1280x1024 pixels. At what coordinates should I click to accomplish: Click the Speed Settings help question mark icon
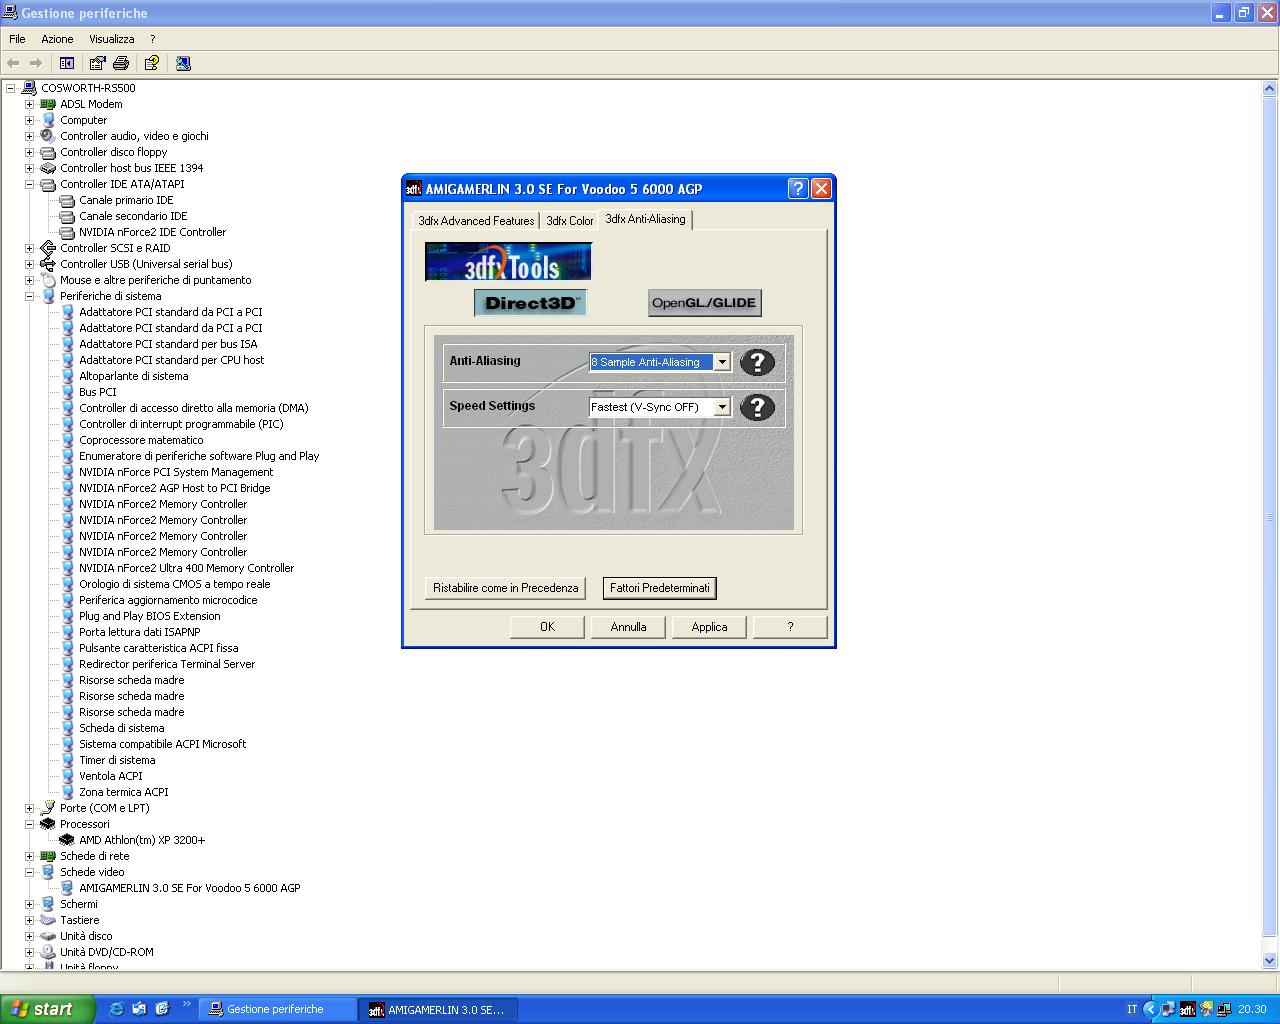(757, 407)
